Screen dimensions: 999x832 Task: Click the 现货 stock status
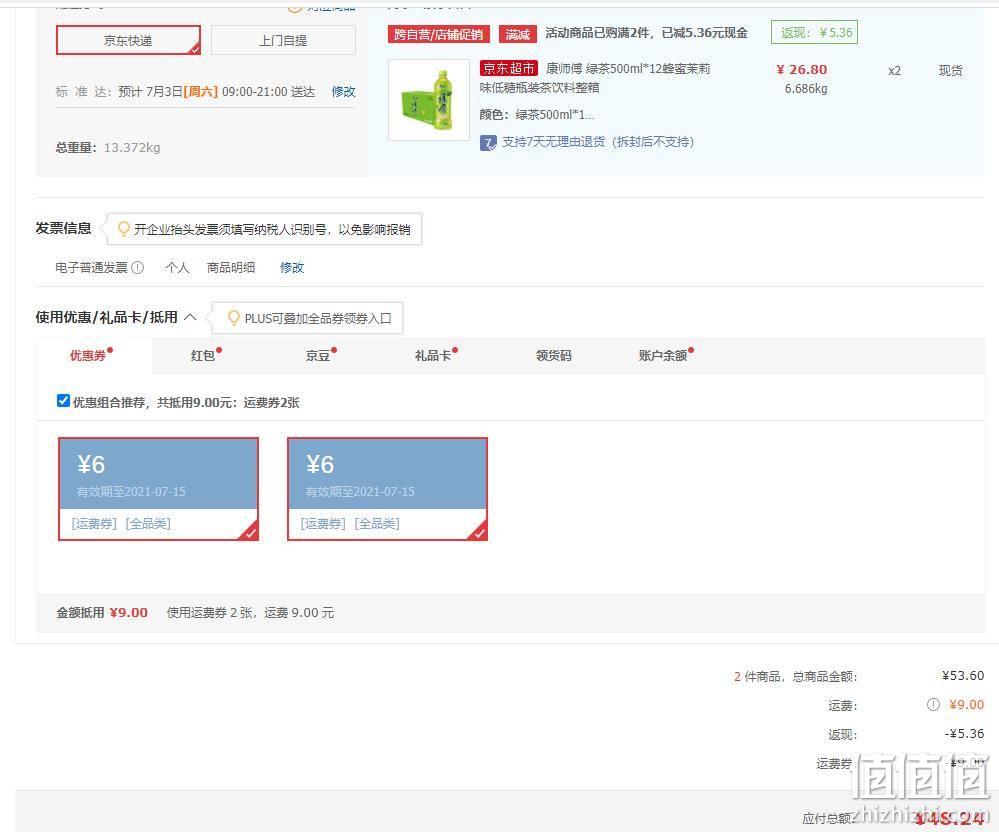click(x=951, y=71)
